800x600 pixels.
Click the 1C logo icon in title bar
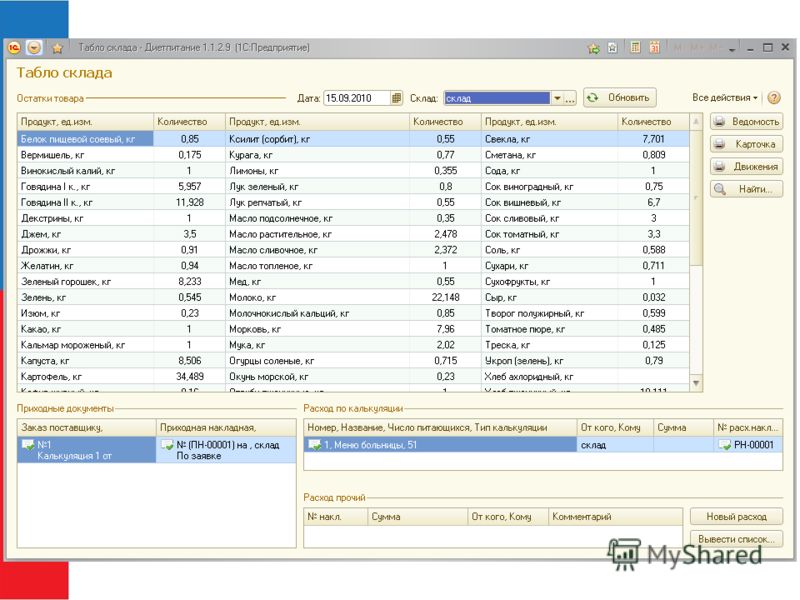(14, 48)
